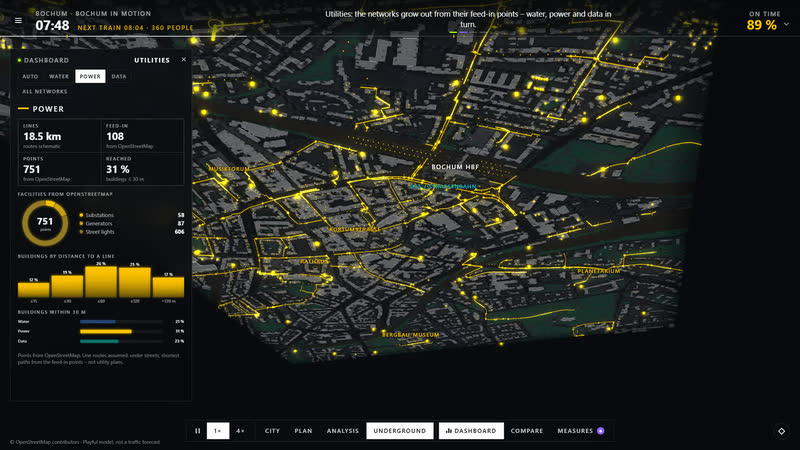Expand the On Time chevron
This screenshot has height=450, width=800.
(786, 24)
